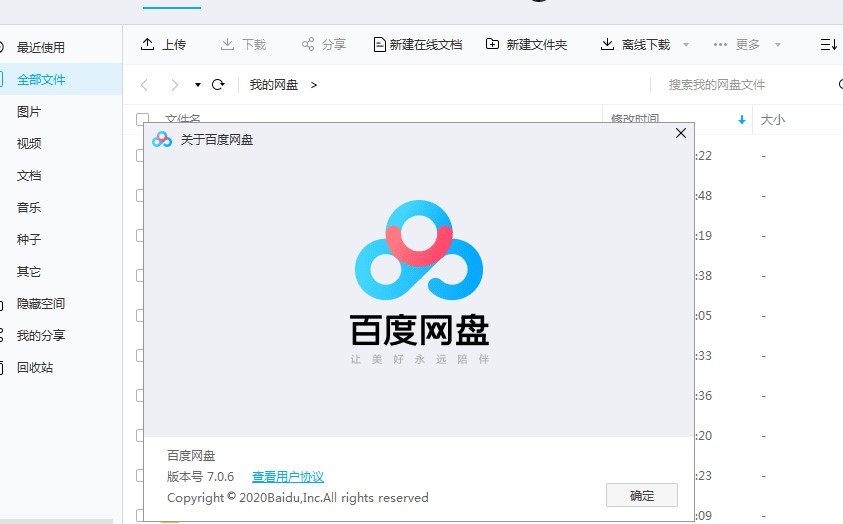Open the 音乐 category
The height and width of the screenshot is (524, 843).
click(29, 207)
